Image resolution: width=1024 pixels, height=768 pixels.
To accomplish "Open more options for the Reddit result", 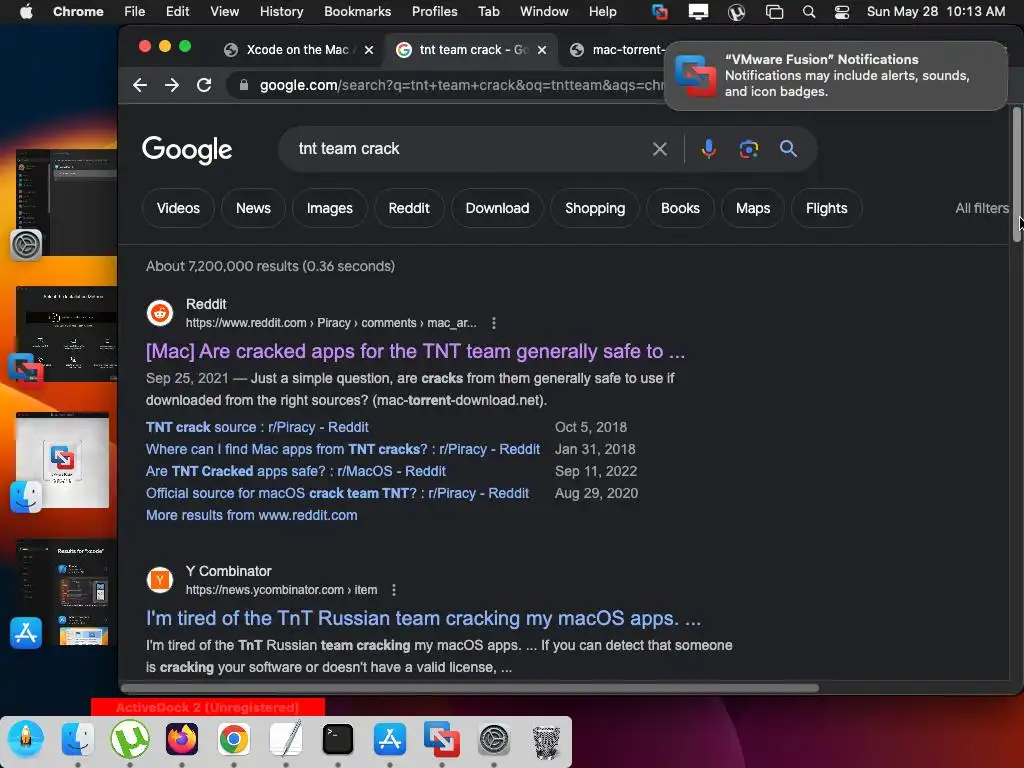I will (494, 323).
